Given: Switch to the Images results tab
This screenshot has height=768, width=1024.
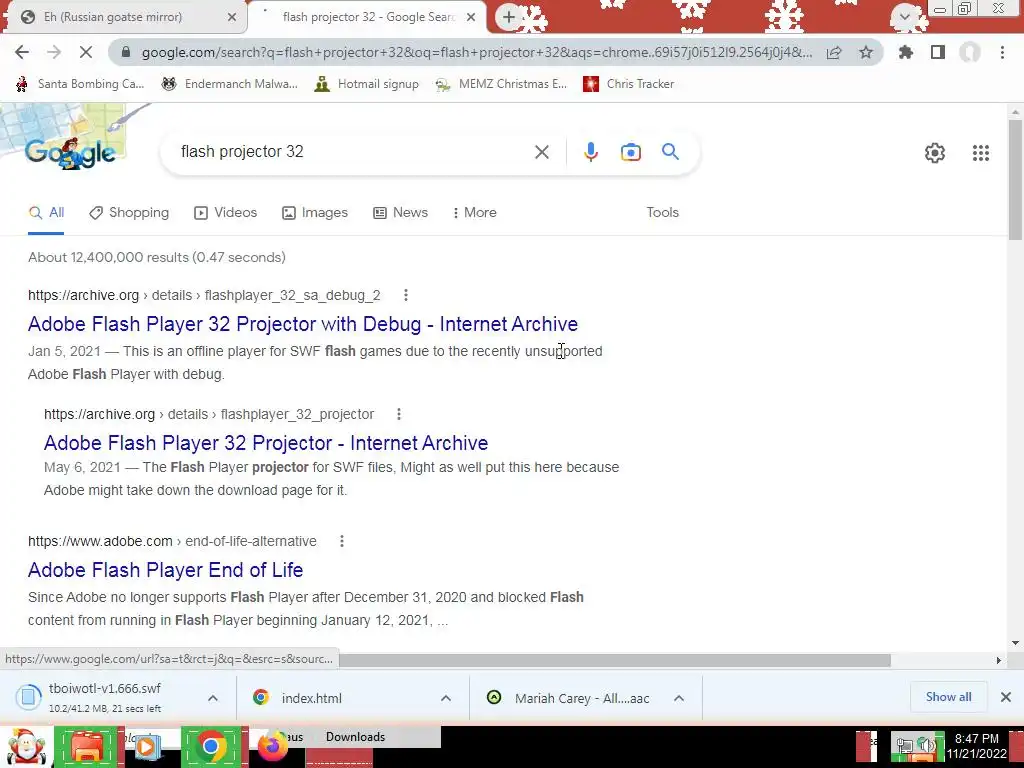Looking at the screenshot, I should tap(315, 213).
